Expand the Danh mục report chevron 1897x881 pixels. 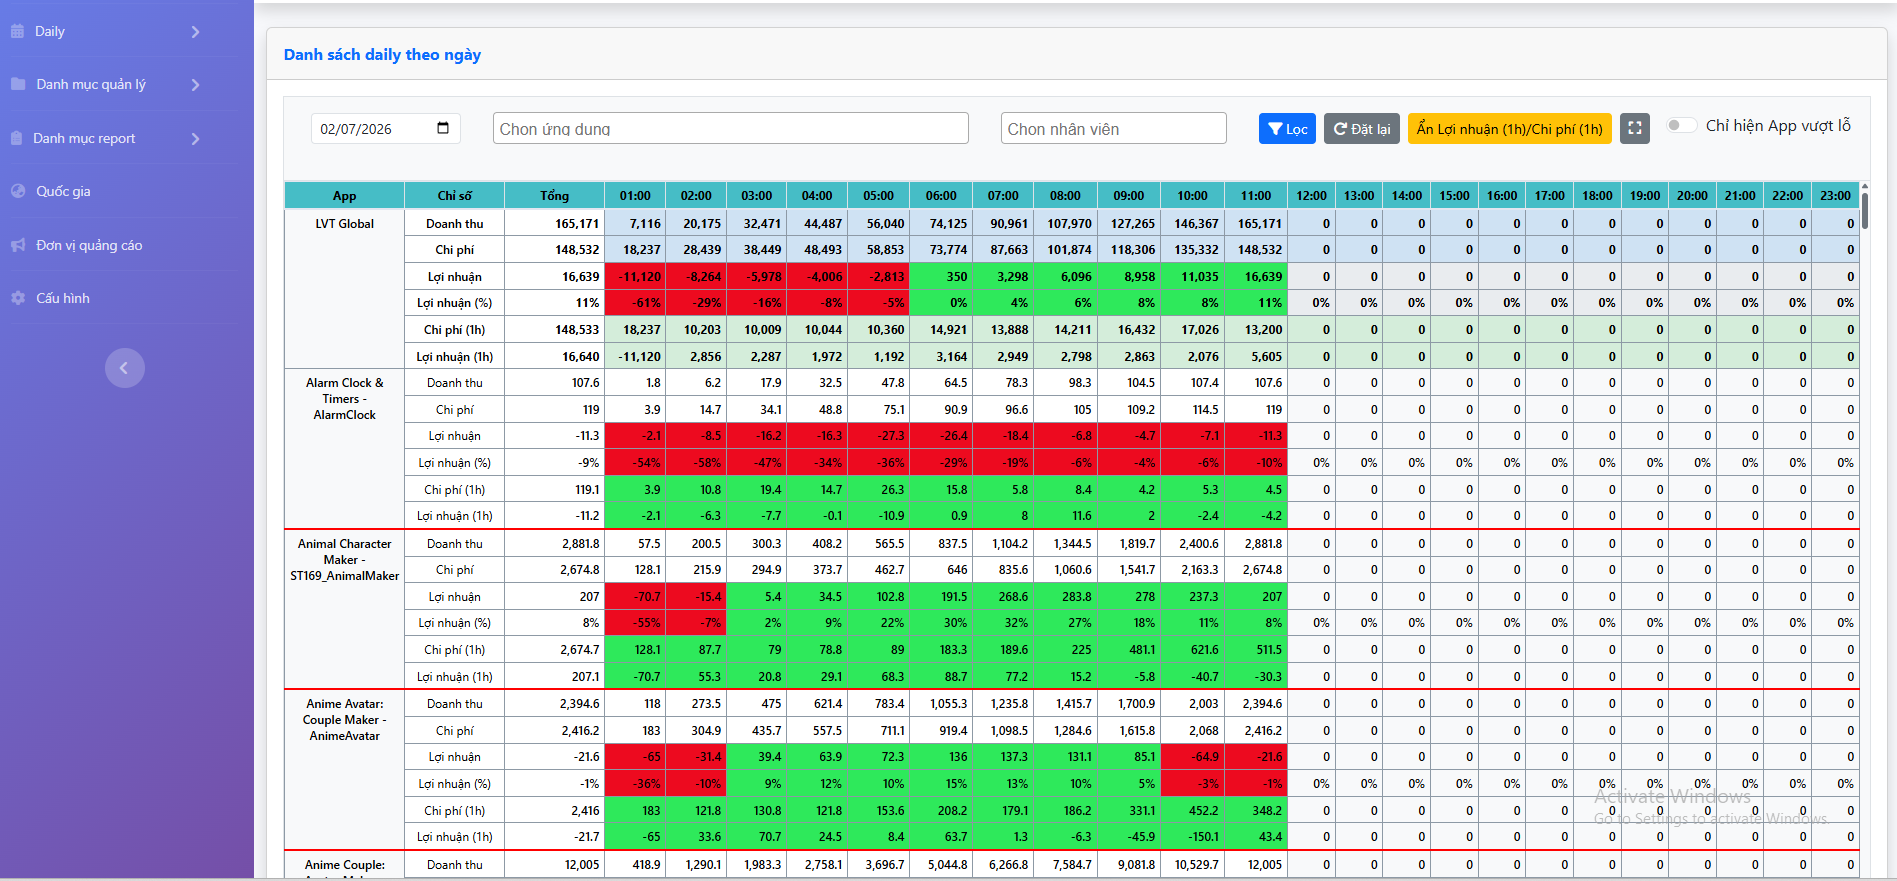pyautogui.click(x=195, y=138)
